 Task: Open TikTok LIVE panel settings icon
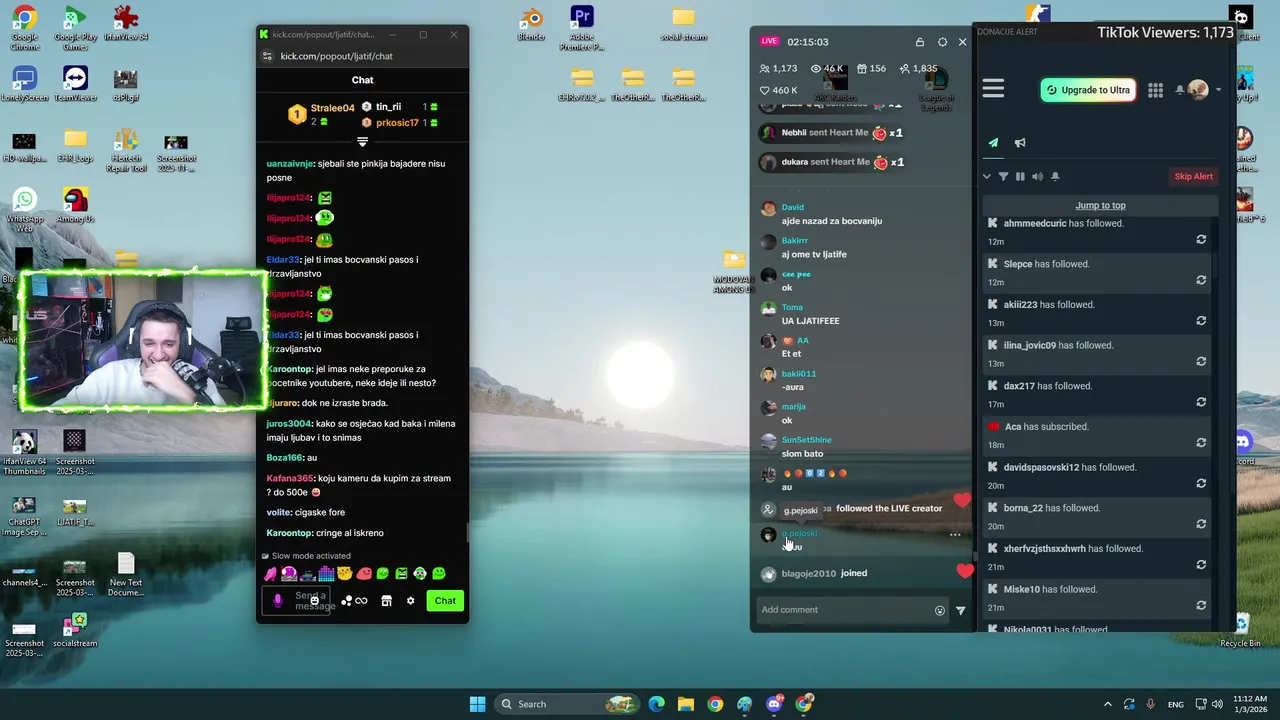point(942,42)
